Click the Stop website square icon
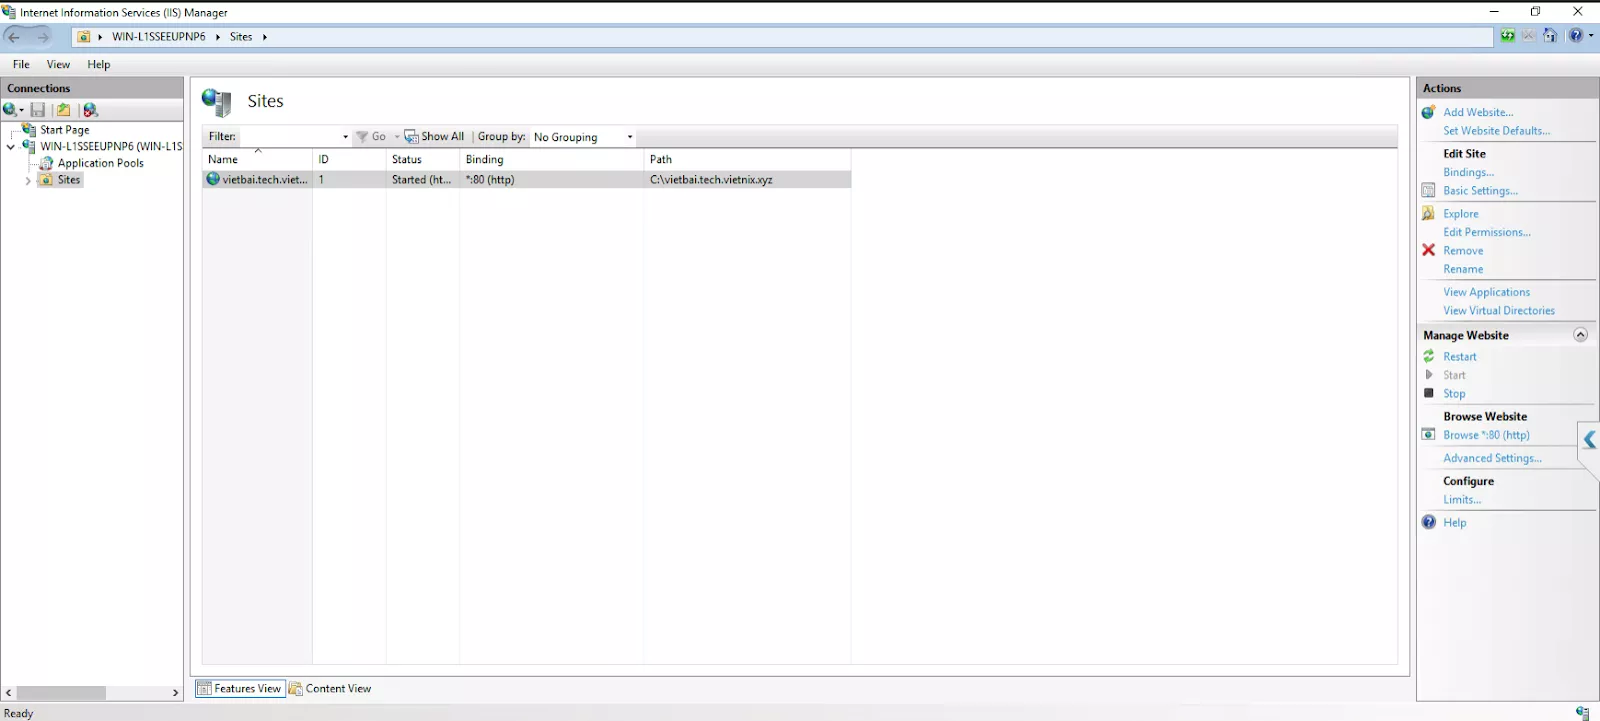 (1429, 393)
